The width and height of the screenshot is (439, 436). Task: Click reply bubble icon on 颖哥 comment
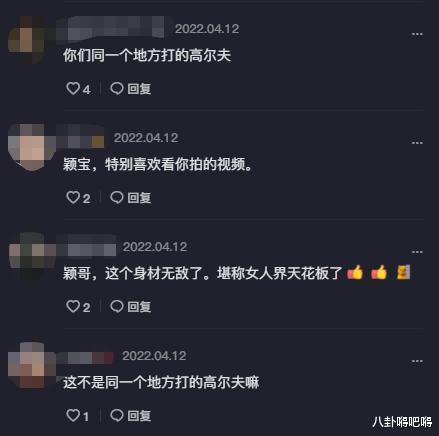tap(117, 307)
